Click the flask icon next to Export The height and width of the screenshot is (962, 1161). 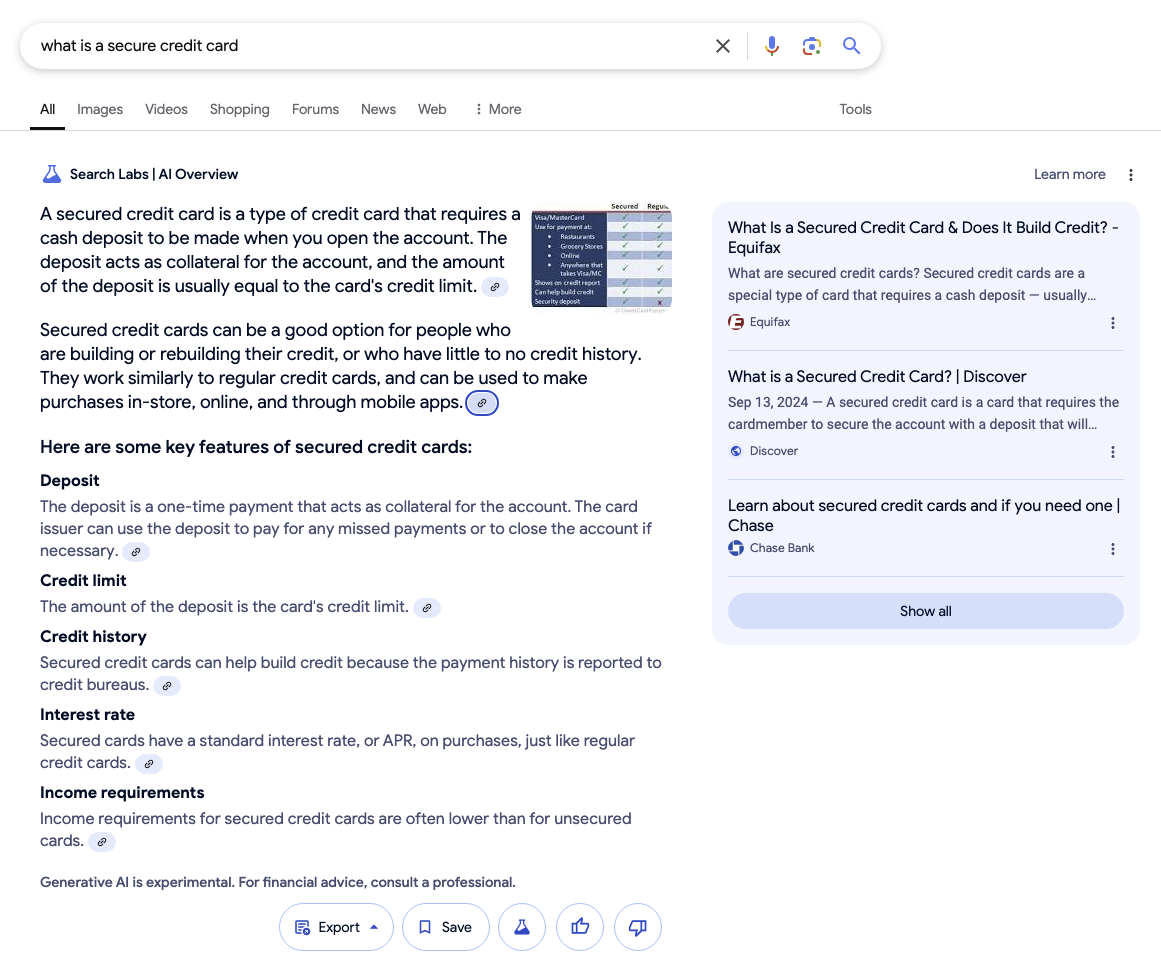[522, 927]
